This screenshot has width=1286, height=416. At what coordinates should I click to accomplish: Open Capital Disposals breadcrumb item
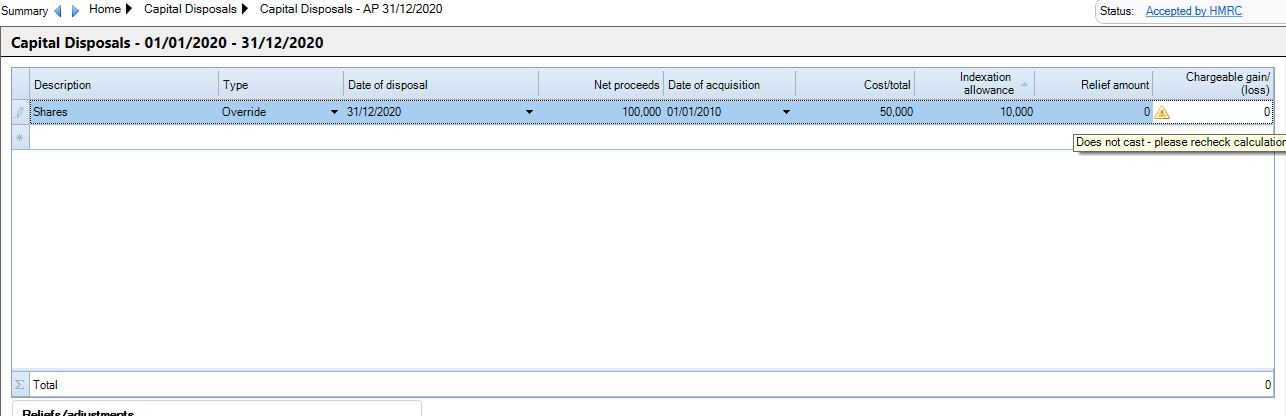[191, 9]
